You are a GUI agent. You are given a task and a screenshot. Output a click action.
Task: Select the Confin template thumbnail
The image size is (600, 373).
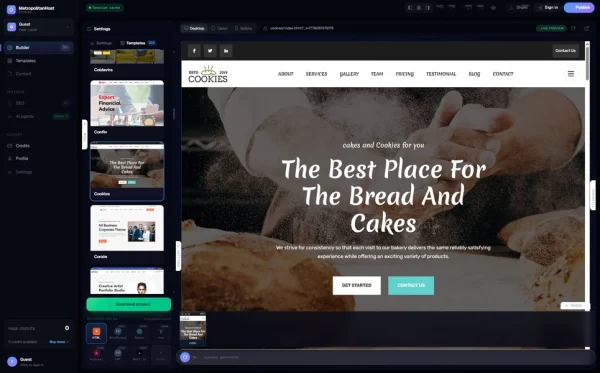coord(127,103)
